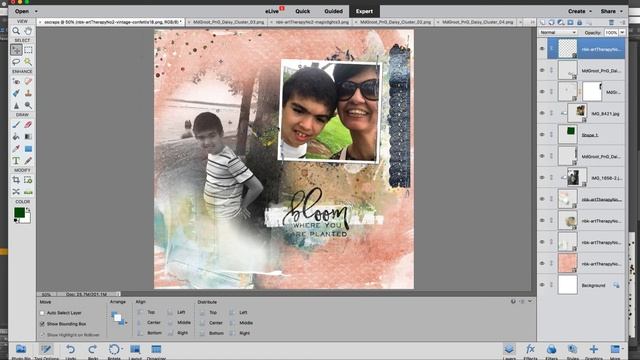
Task: Select the Recompose tool
Action: pos(28,180)
